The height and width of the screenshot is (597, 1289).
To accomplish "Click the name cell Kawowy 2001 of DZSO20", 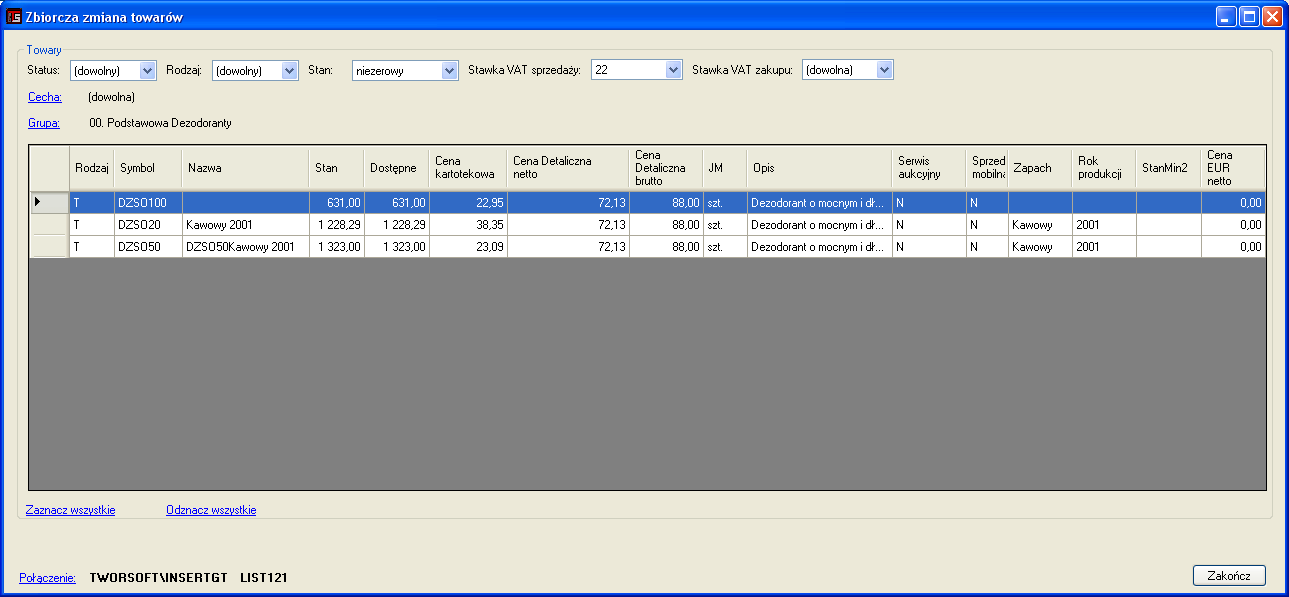I will (x=246, y=224).
